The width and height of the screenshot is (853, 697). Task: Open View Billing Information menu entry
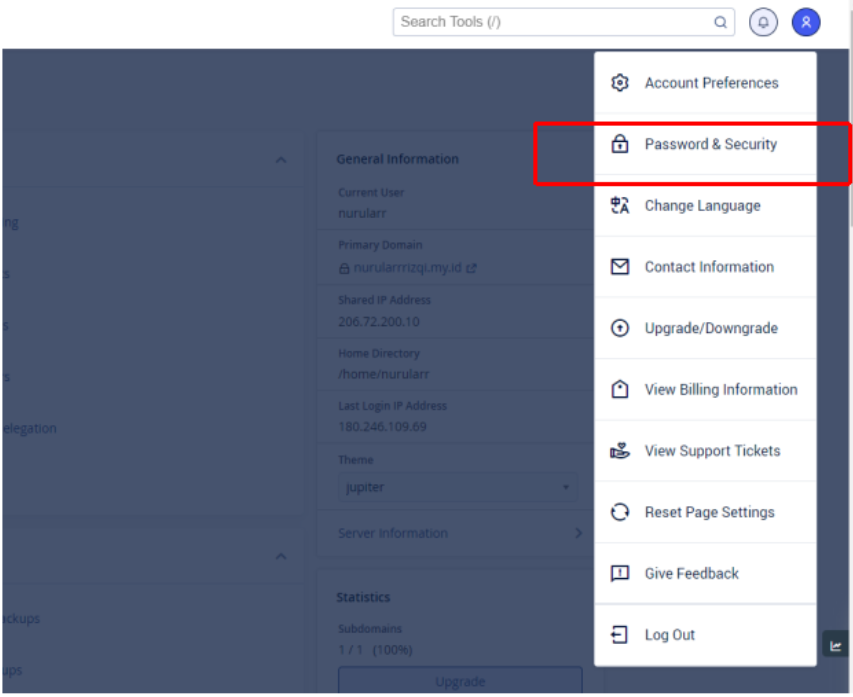tap(705, 390)
